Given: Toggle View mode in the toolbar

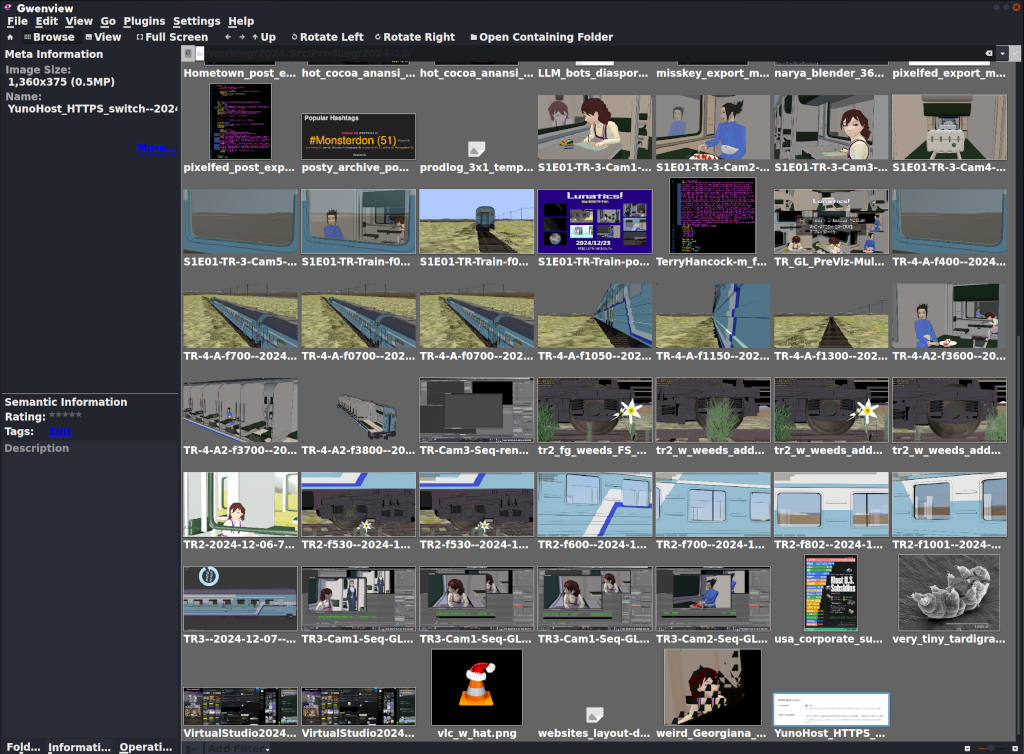Looking at the screenshot, I should [x=102, y=37].
